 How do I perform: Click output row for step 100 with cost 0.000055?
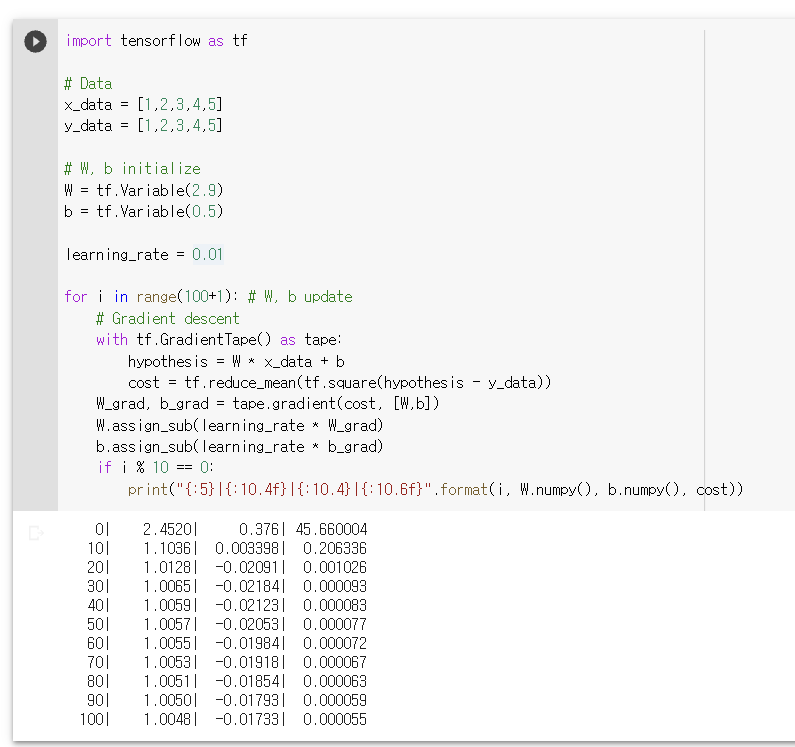coord(223,719)
